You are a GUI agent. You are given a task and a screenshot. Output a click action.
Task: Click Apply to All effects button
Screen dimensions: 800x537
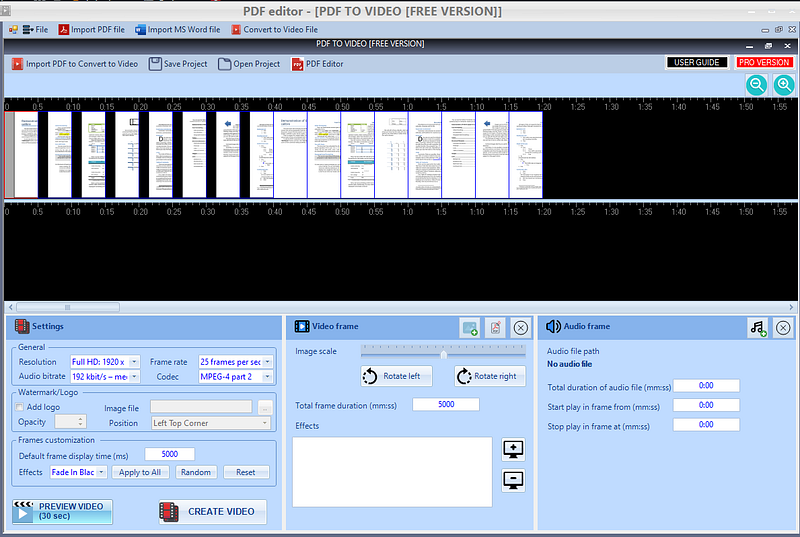[x=140, y=472]
